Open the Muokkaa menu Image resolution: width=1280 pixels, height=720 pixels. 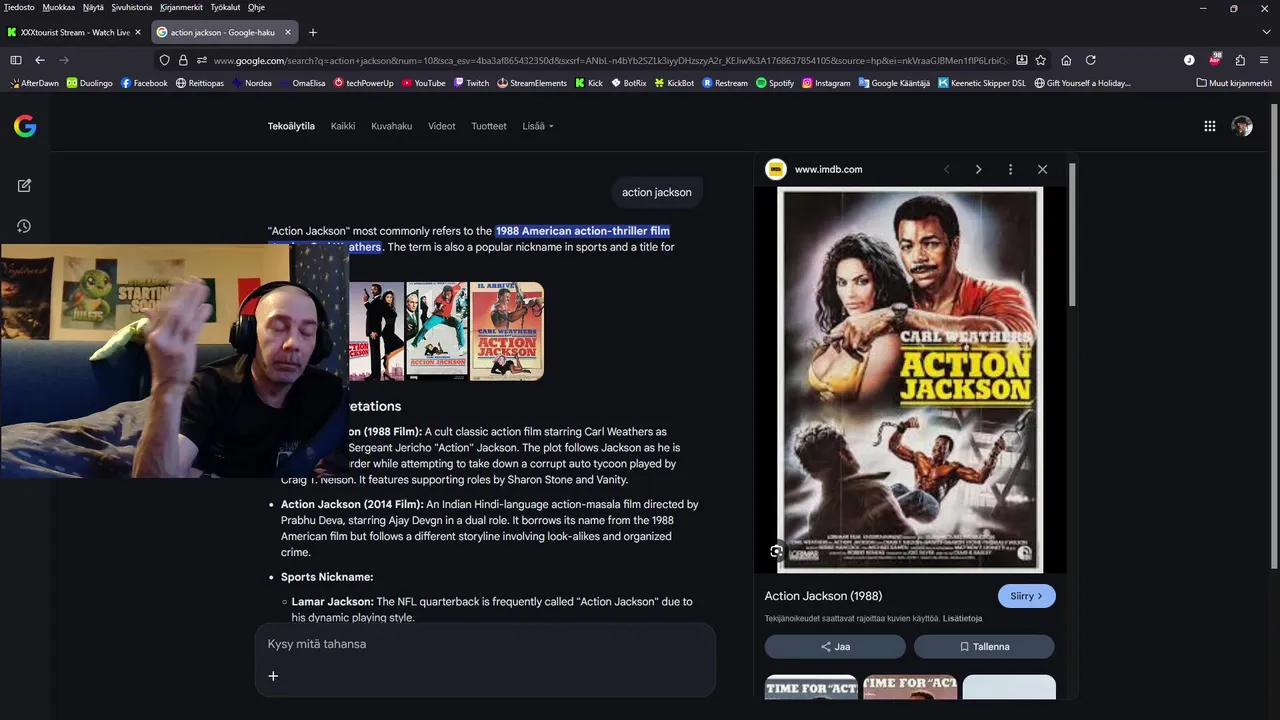(x=59, y=7)
